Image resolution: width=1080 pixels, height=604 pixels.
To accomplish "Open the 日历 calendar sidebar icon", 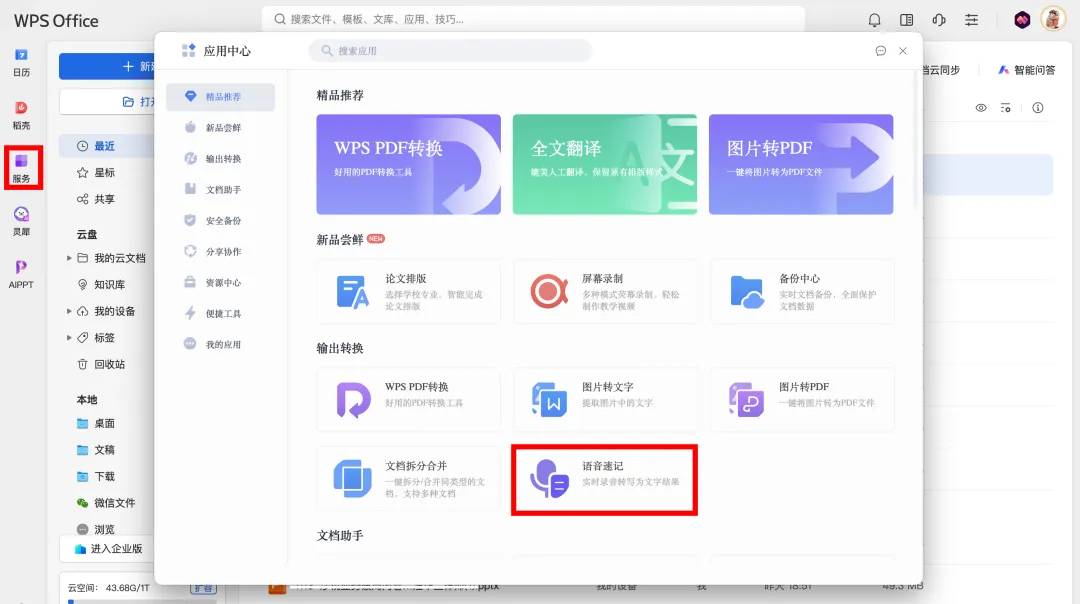I will point(21,63).
